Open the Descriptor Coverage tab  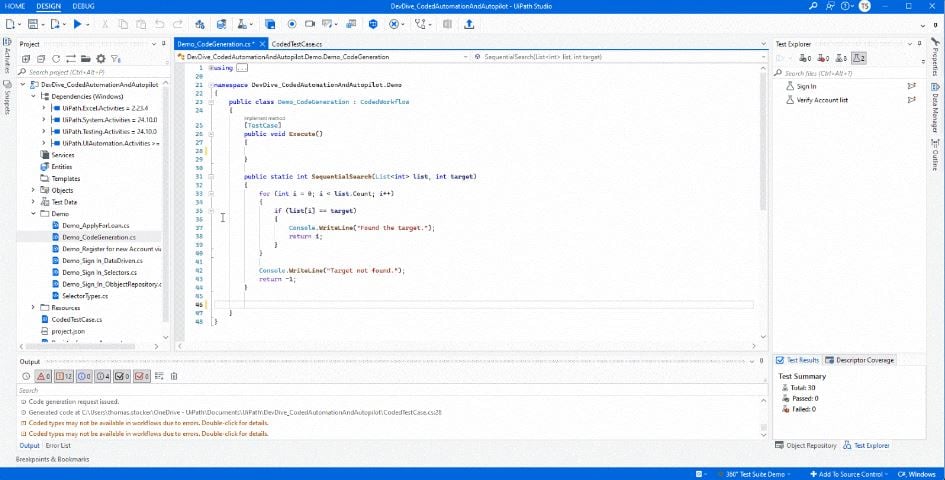coord(859,360)
